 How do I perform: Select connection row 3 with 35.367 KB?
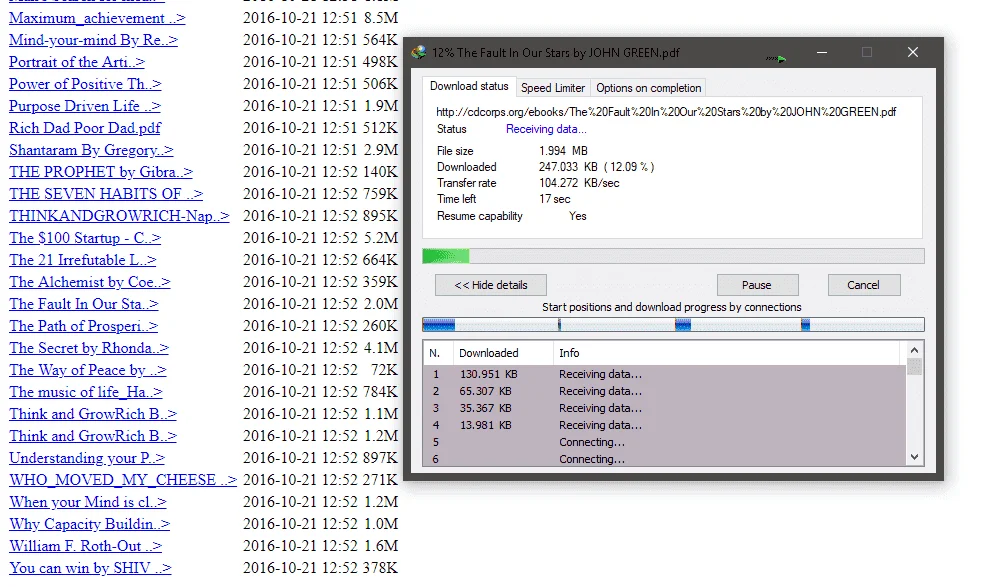664,408
